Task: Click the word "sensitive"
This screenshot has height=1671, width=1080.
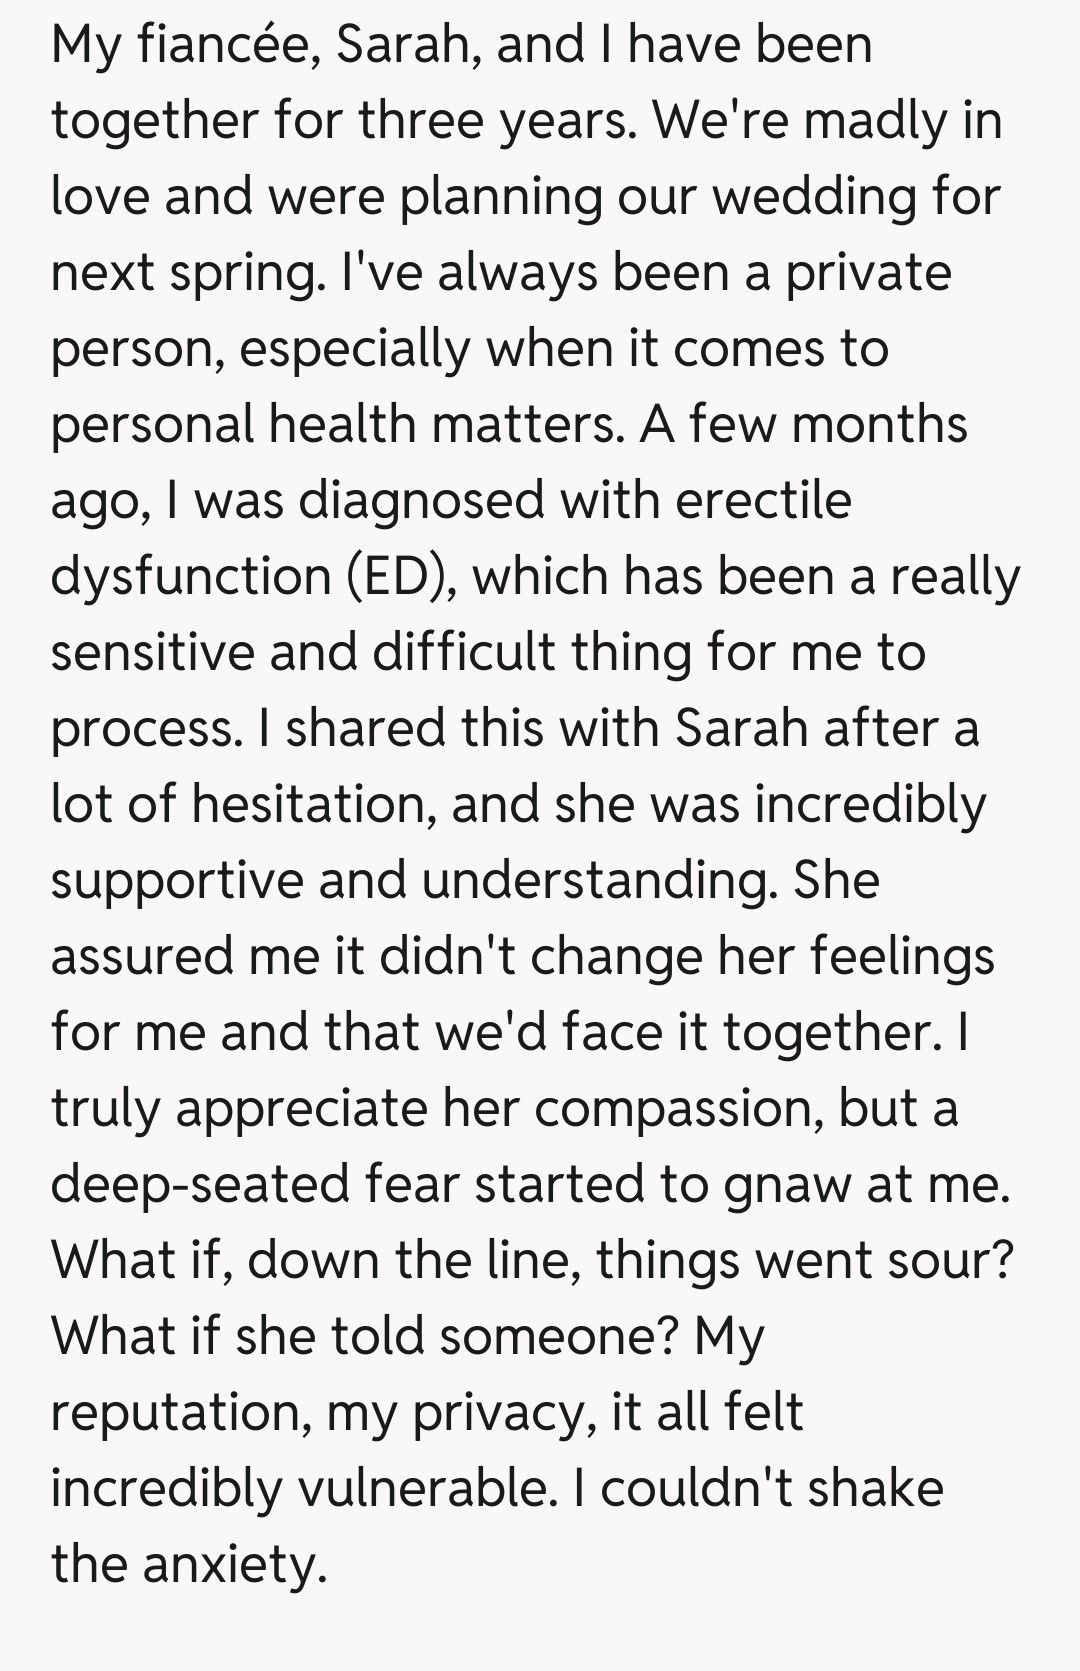Action: pyautogui.click(x=152, y=653)
